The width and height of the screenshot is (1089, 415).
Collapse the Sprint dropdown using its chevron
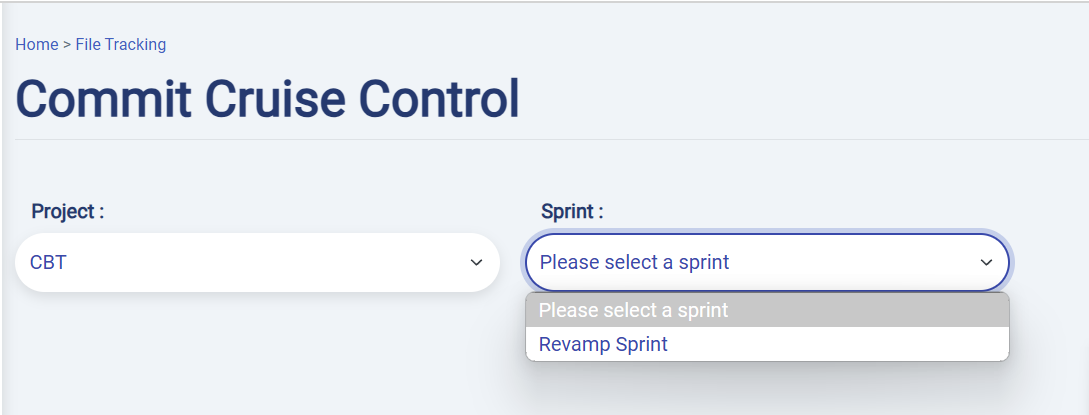pos(986,263)
